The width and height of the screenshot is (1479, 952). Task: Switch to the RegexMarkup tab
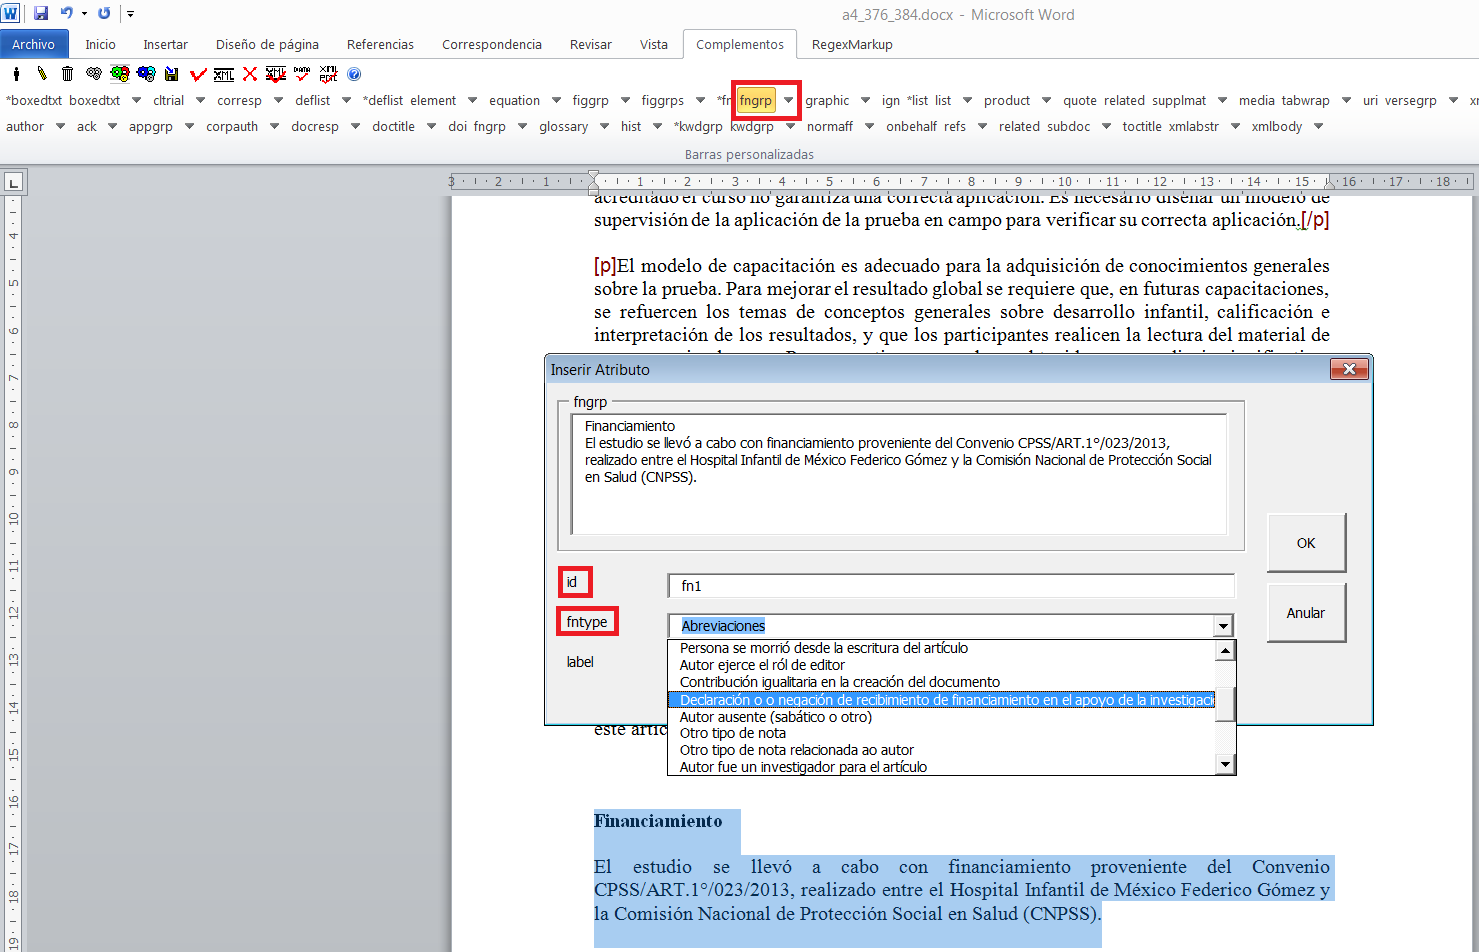pos(852,44)
